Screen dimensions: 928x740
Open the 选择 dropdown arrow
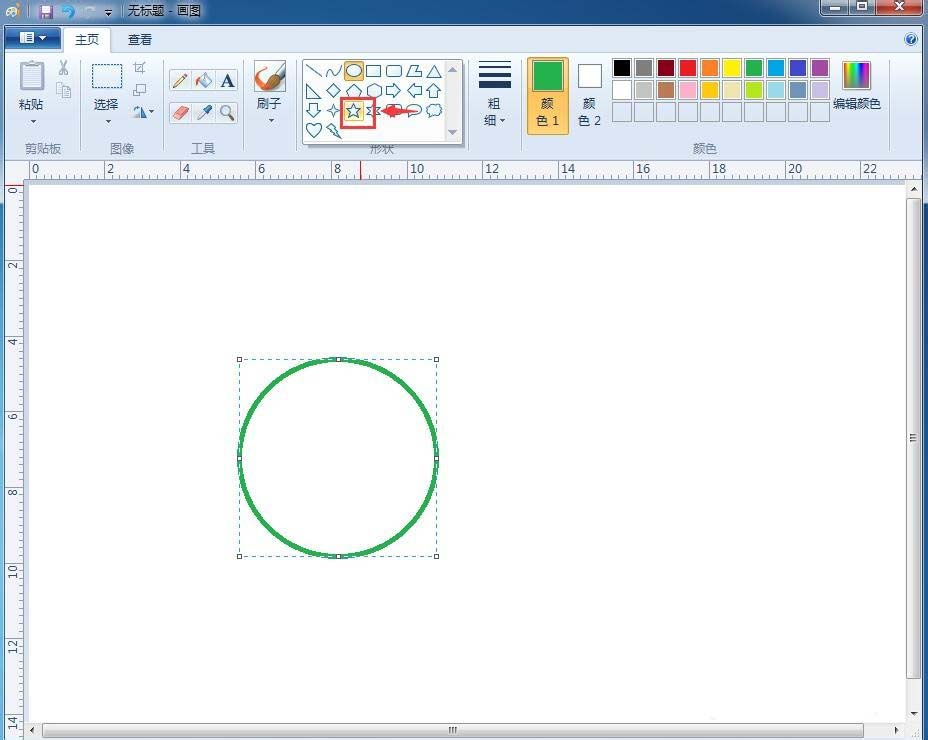(x=108, y=122)
